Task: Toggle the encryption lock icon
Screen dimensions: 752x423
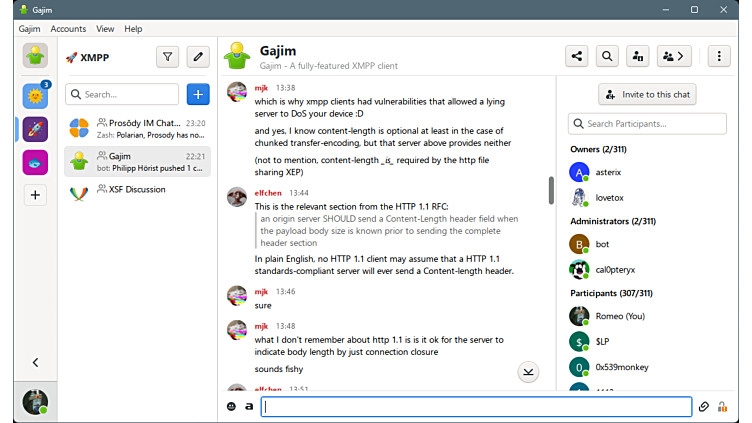Action: (722, 407)
